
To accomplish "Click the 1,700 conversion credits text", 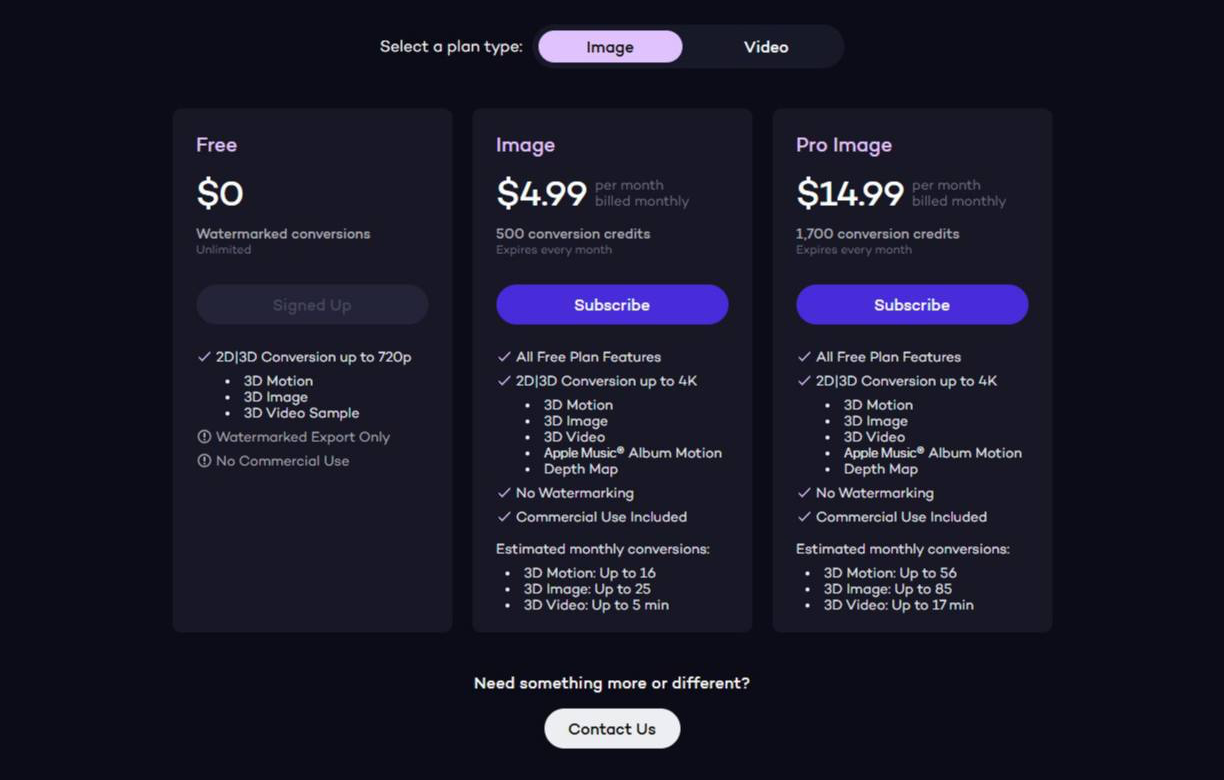I will coord(877,234).
